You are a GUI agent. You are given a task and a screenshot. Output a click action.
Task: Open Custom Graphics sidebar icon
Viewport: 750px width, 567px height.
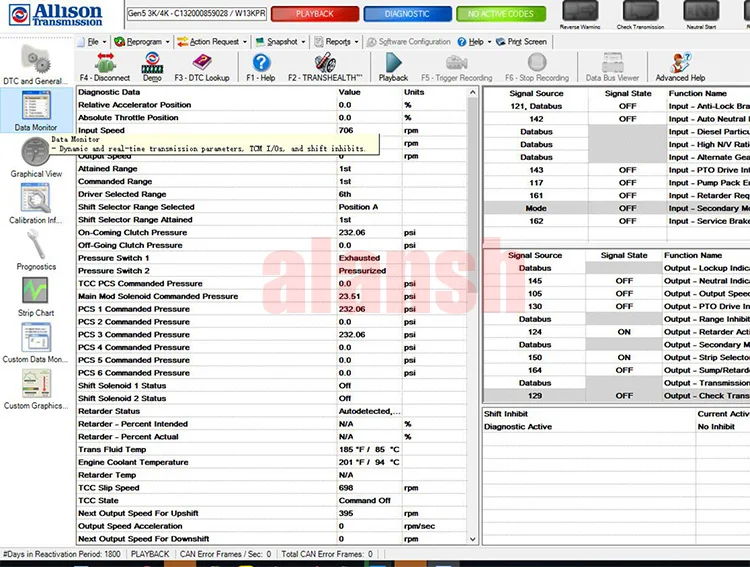(x=36, y=384)
